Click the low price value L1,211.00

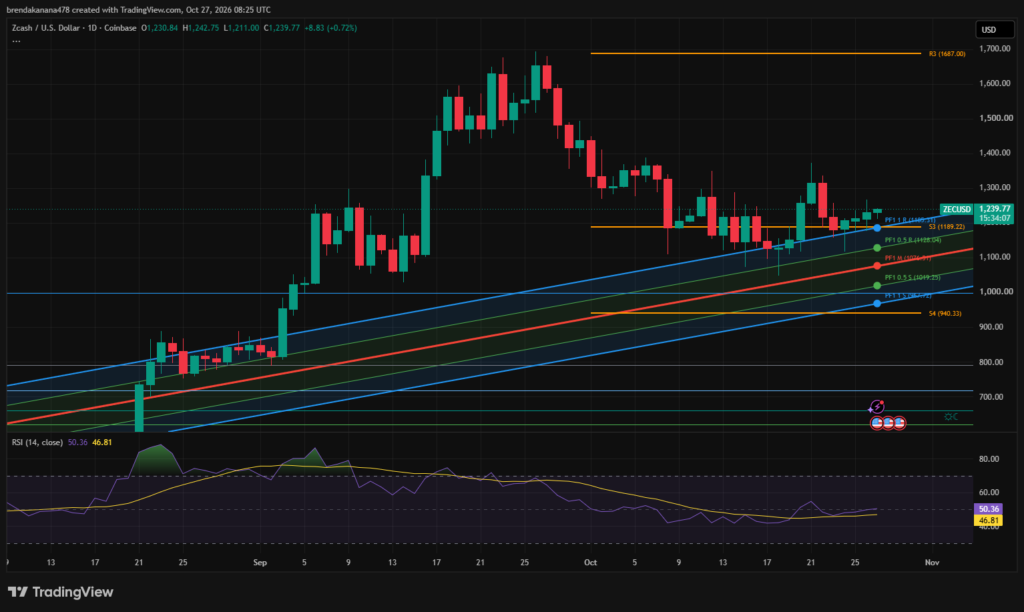click(242, 28)
